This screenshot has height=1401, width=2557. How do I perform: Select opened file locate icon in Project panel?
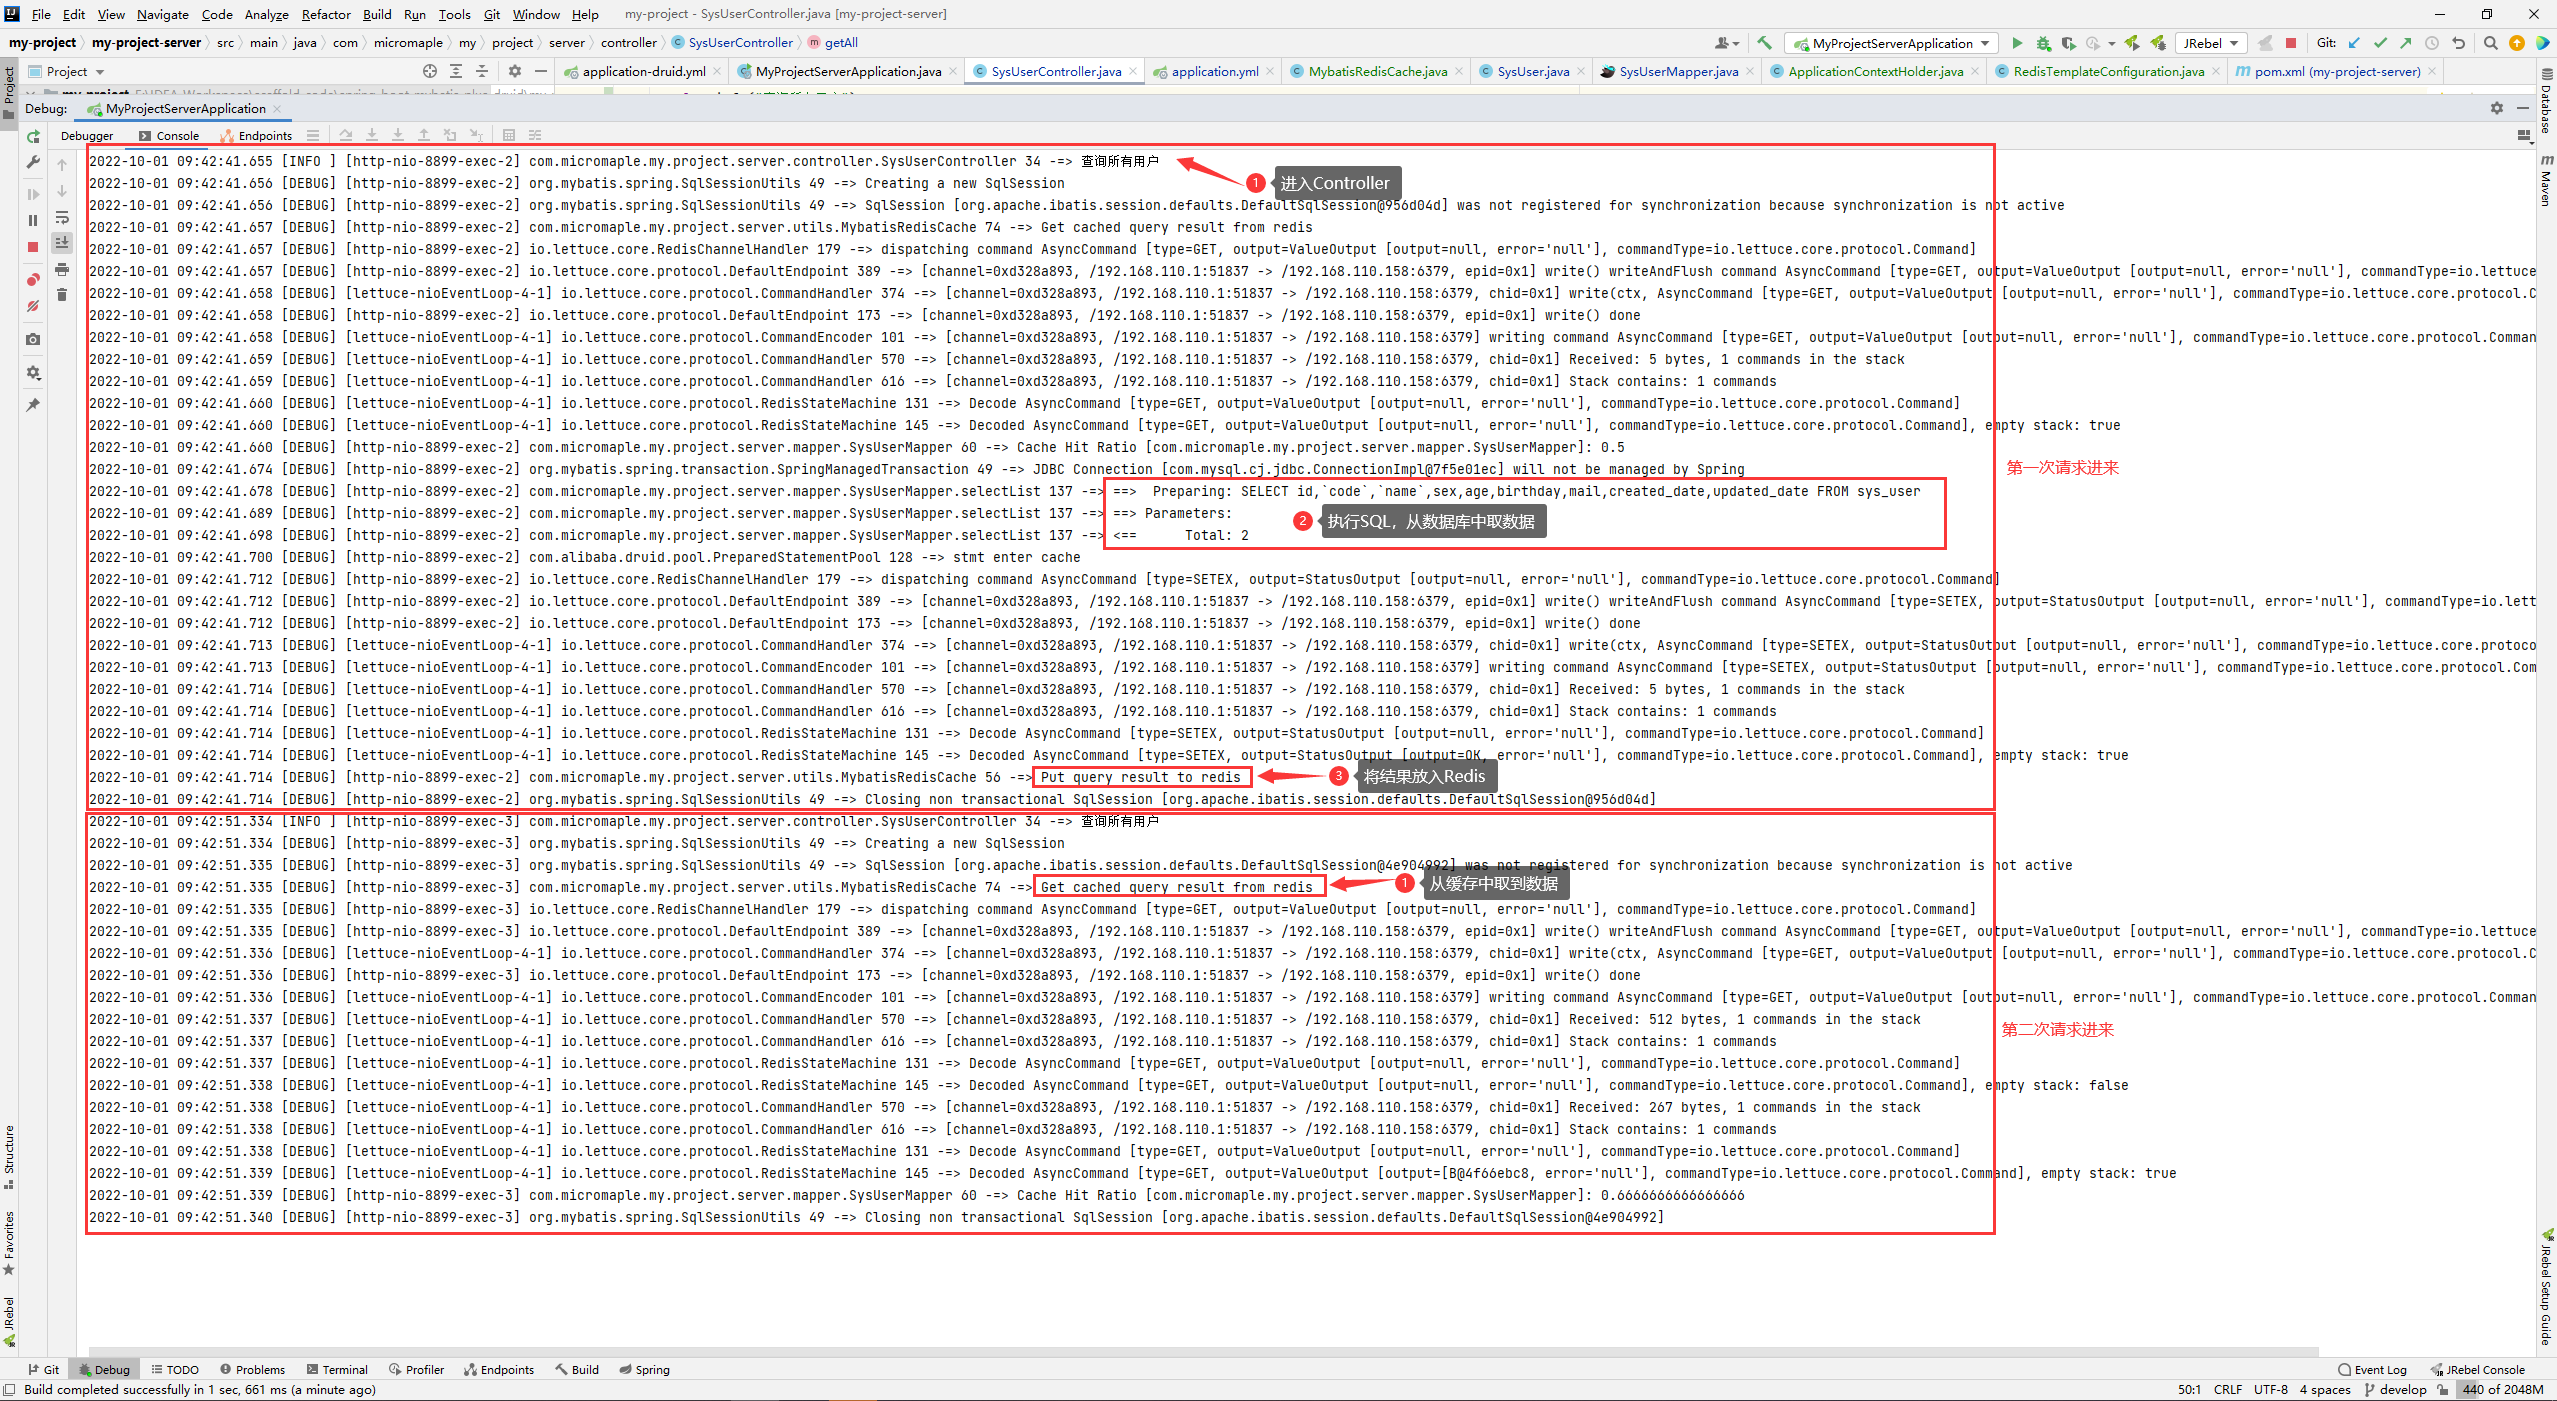(x=430, y=71)
